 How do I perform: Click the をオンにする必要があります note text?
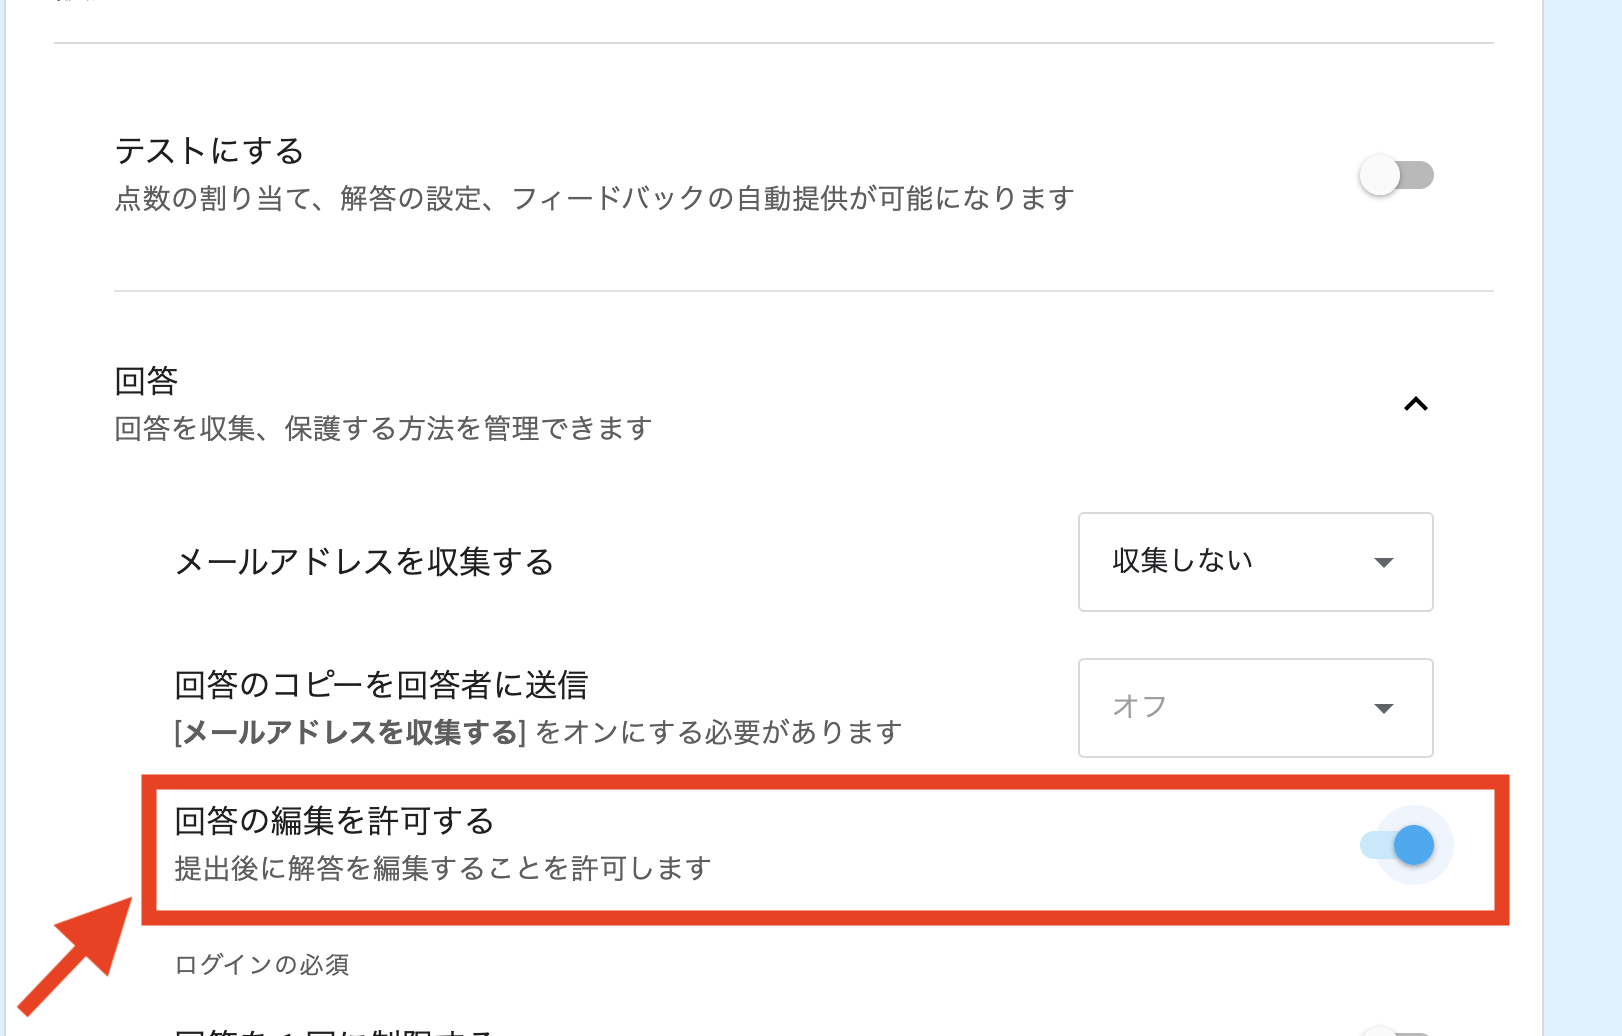pyautogui.click(x=718, y=733)
